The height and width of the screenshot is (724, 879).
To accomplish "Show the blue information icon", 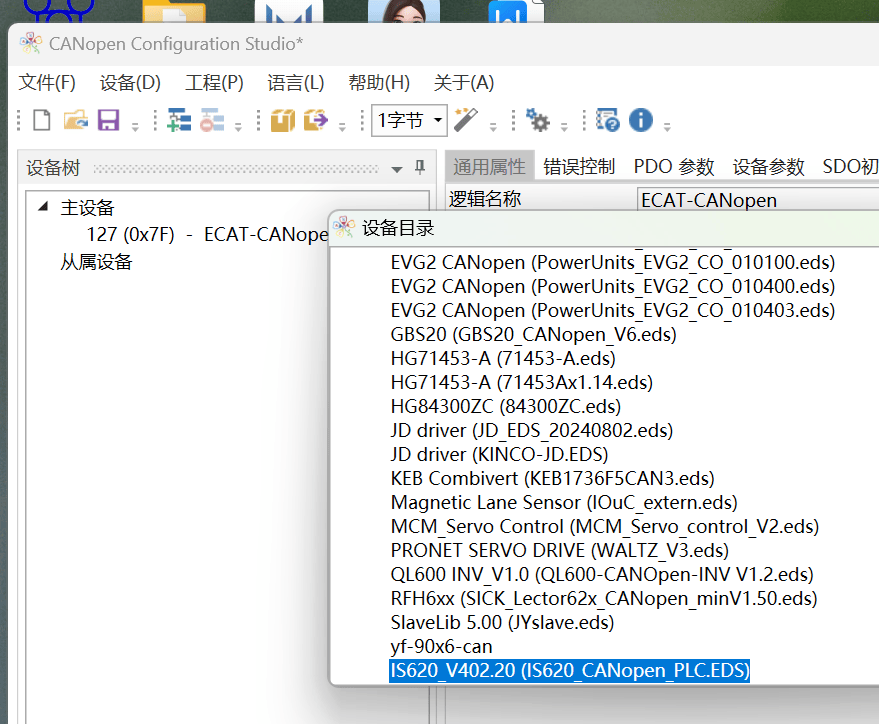I will (x=641, y=120).
